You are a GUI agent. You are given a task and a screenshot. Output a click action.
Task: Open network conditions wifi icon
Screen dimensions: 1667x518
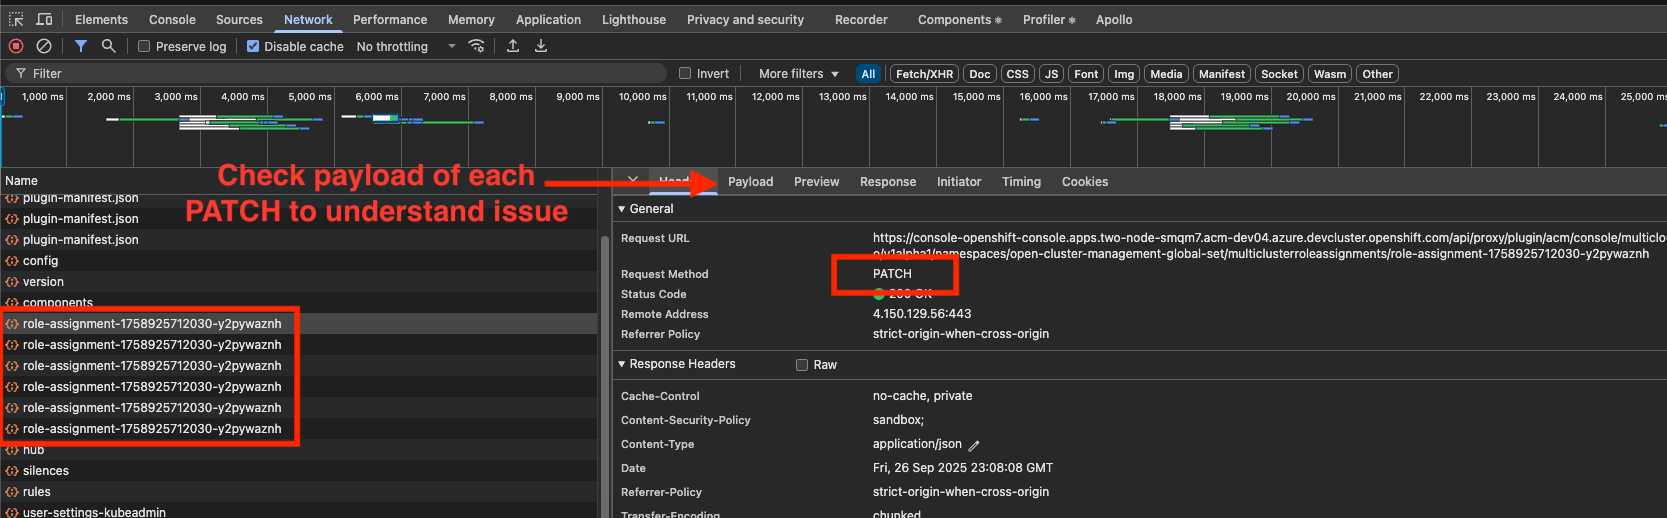click(x=477, y=46)
